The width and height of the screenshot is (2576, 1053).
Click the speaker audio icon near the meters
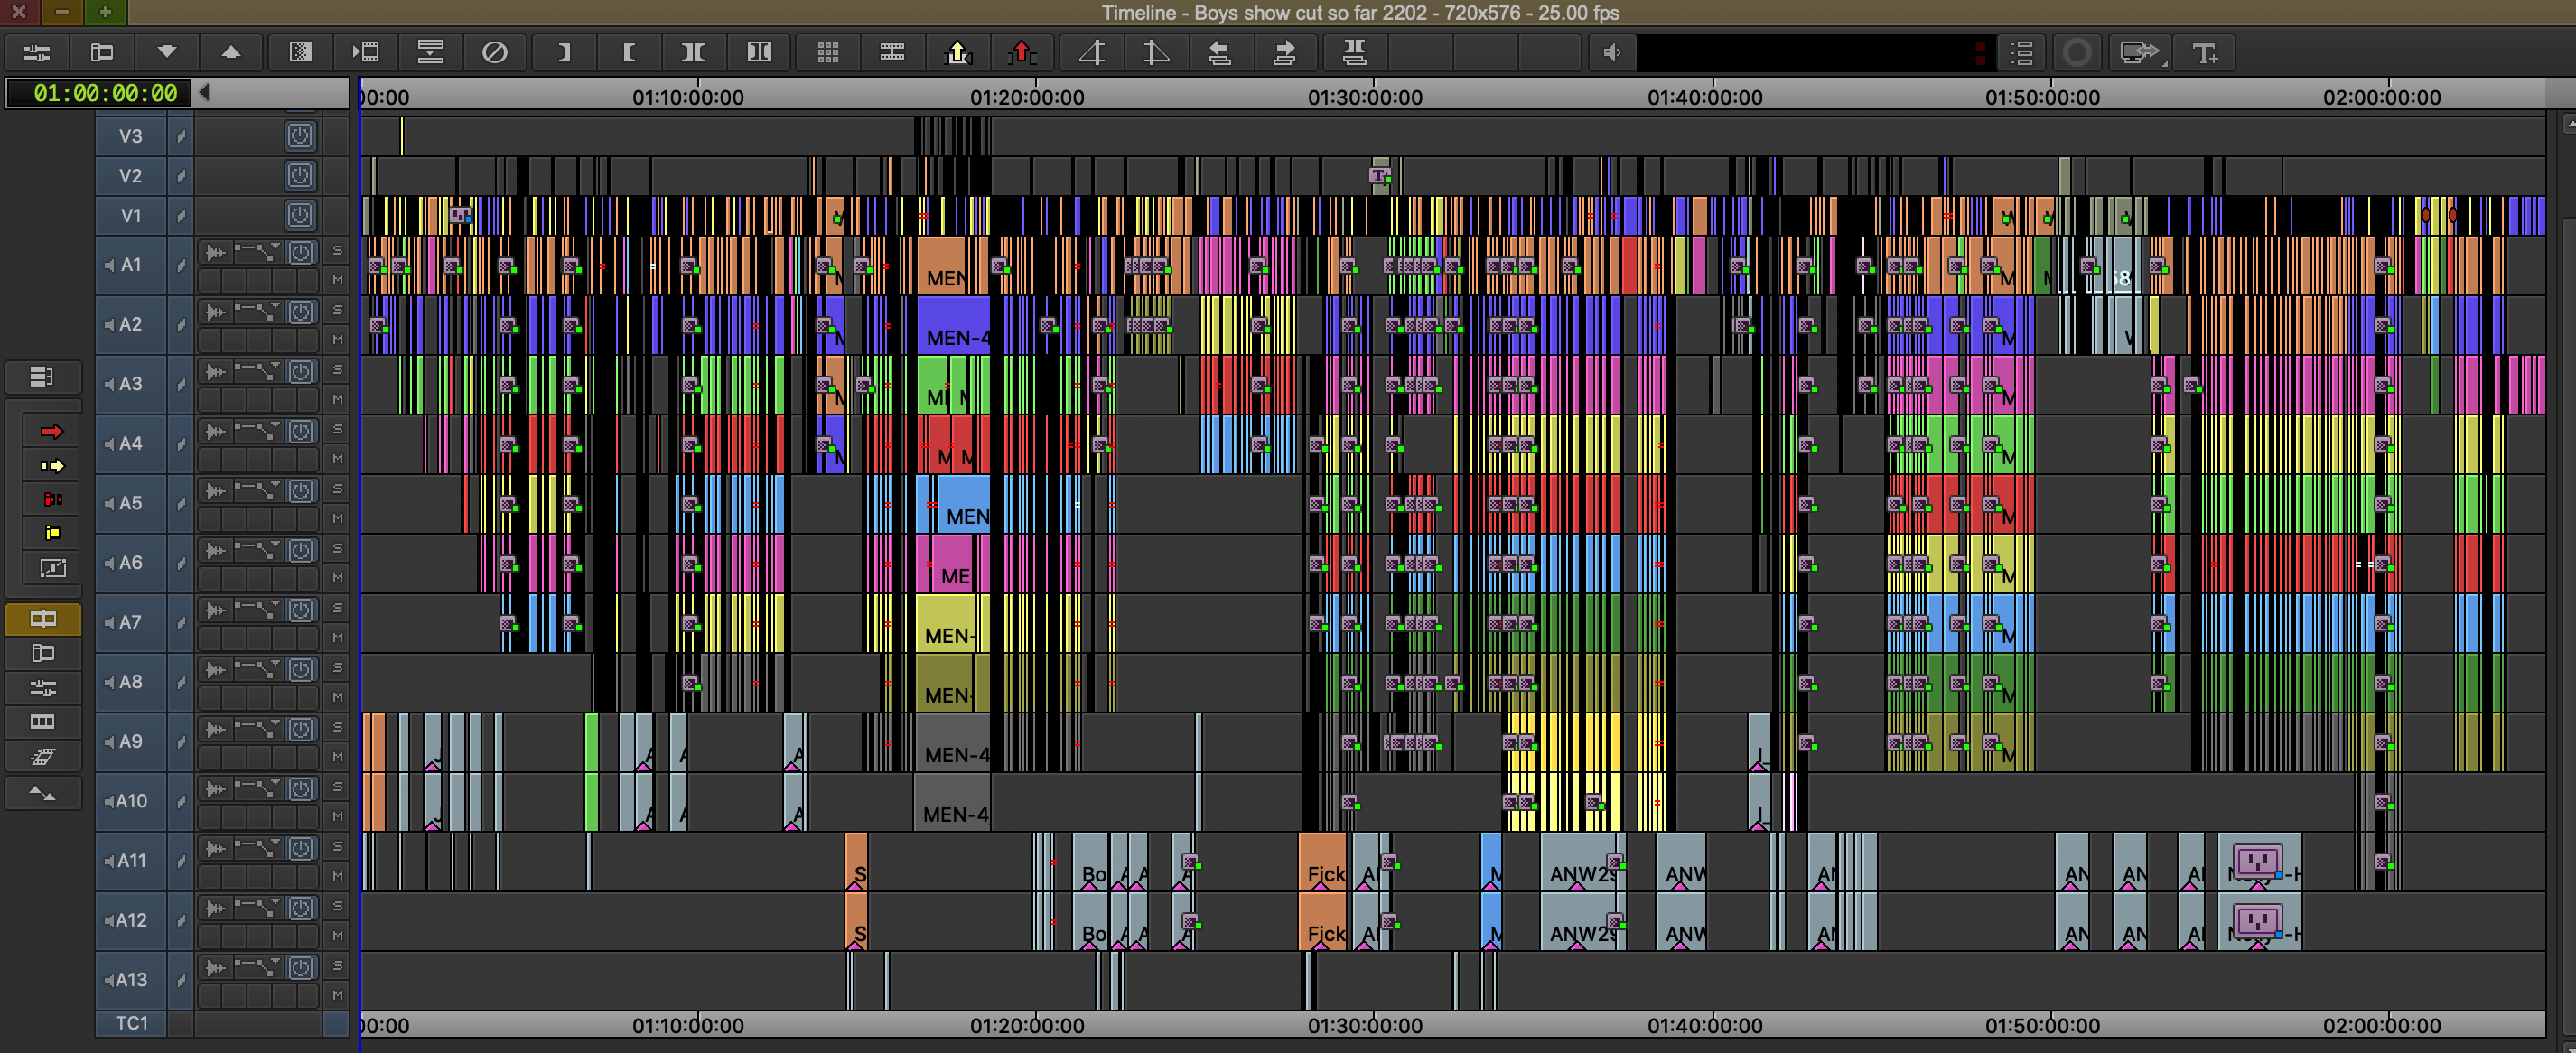[x=1611, y=52]
